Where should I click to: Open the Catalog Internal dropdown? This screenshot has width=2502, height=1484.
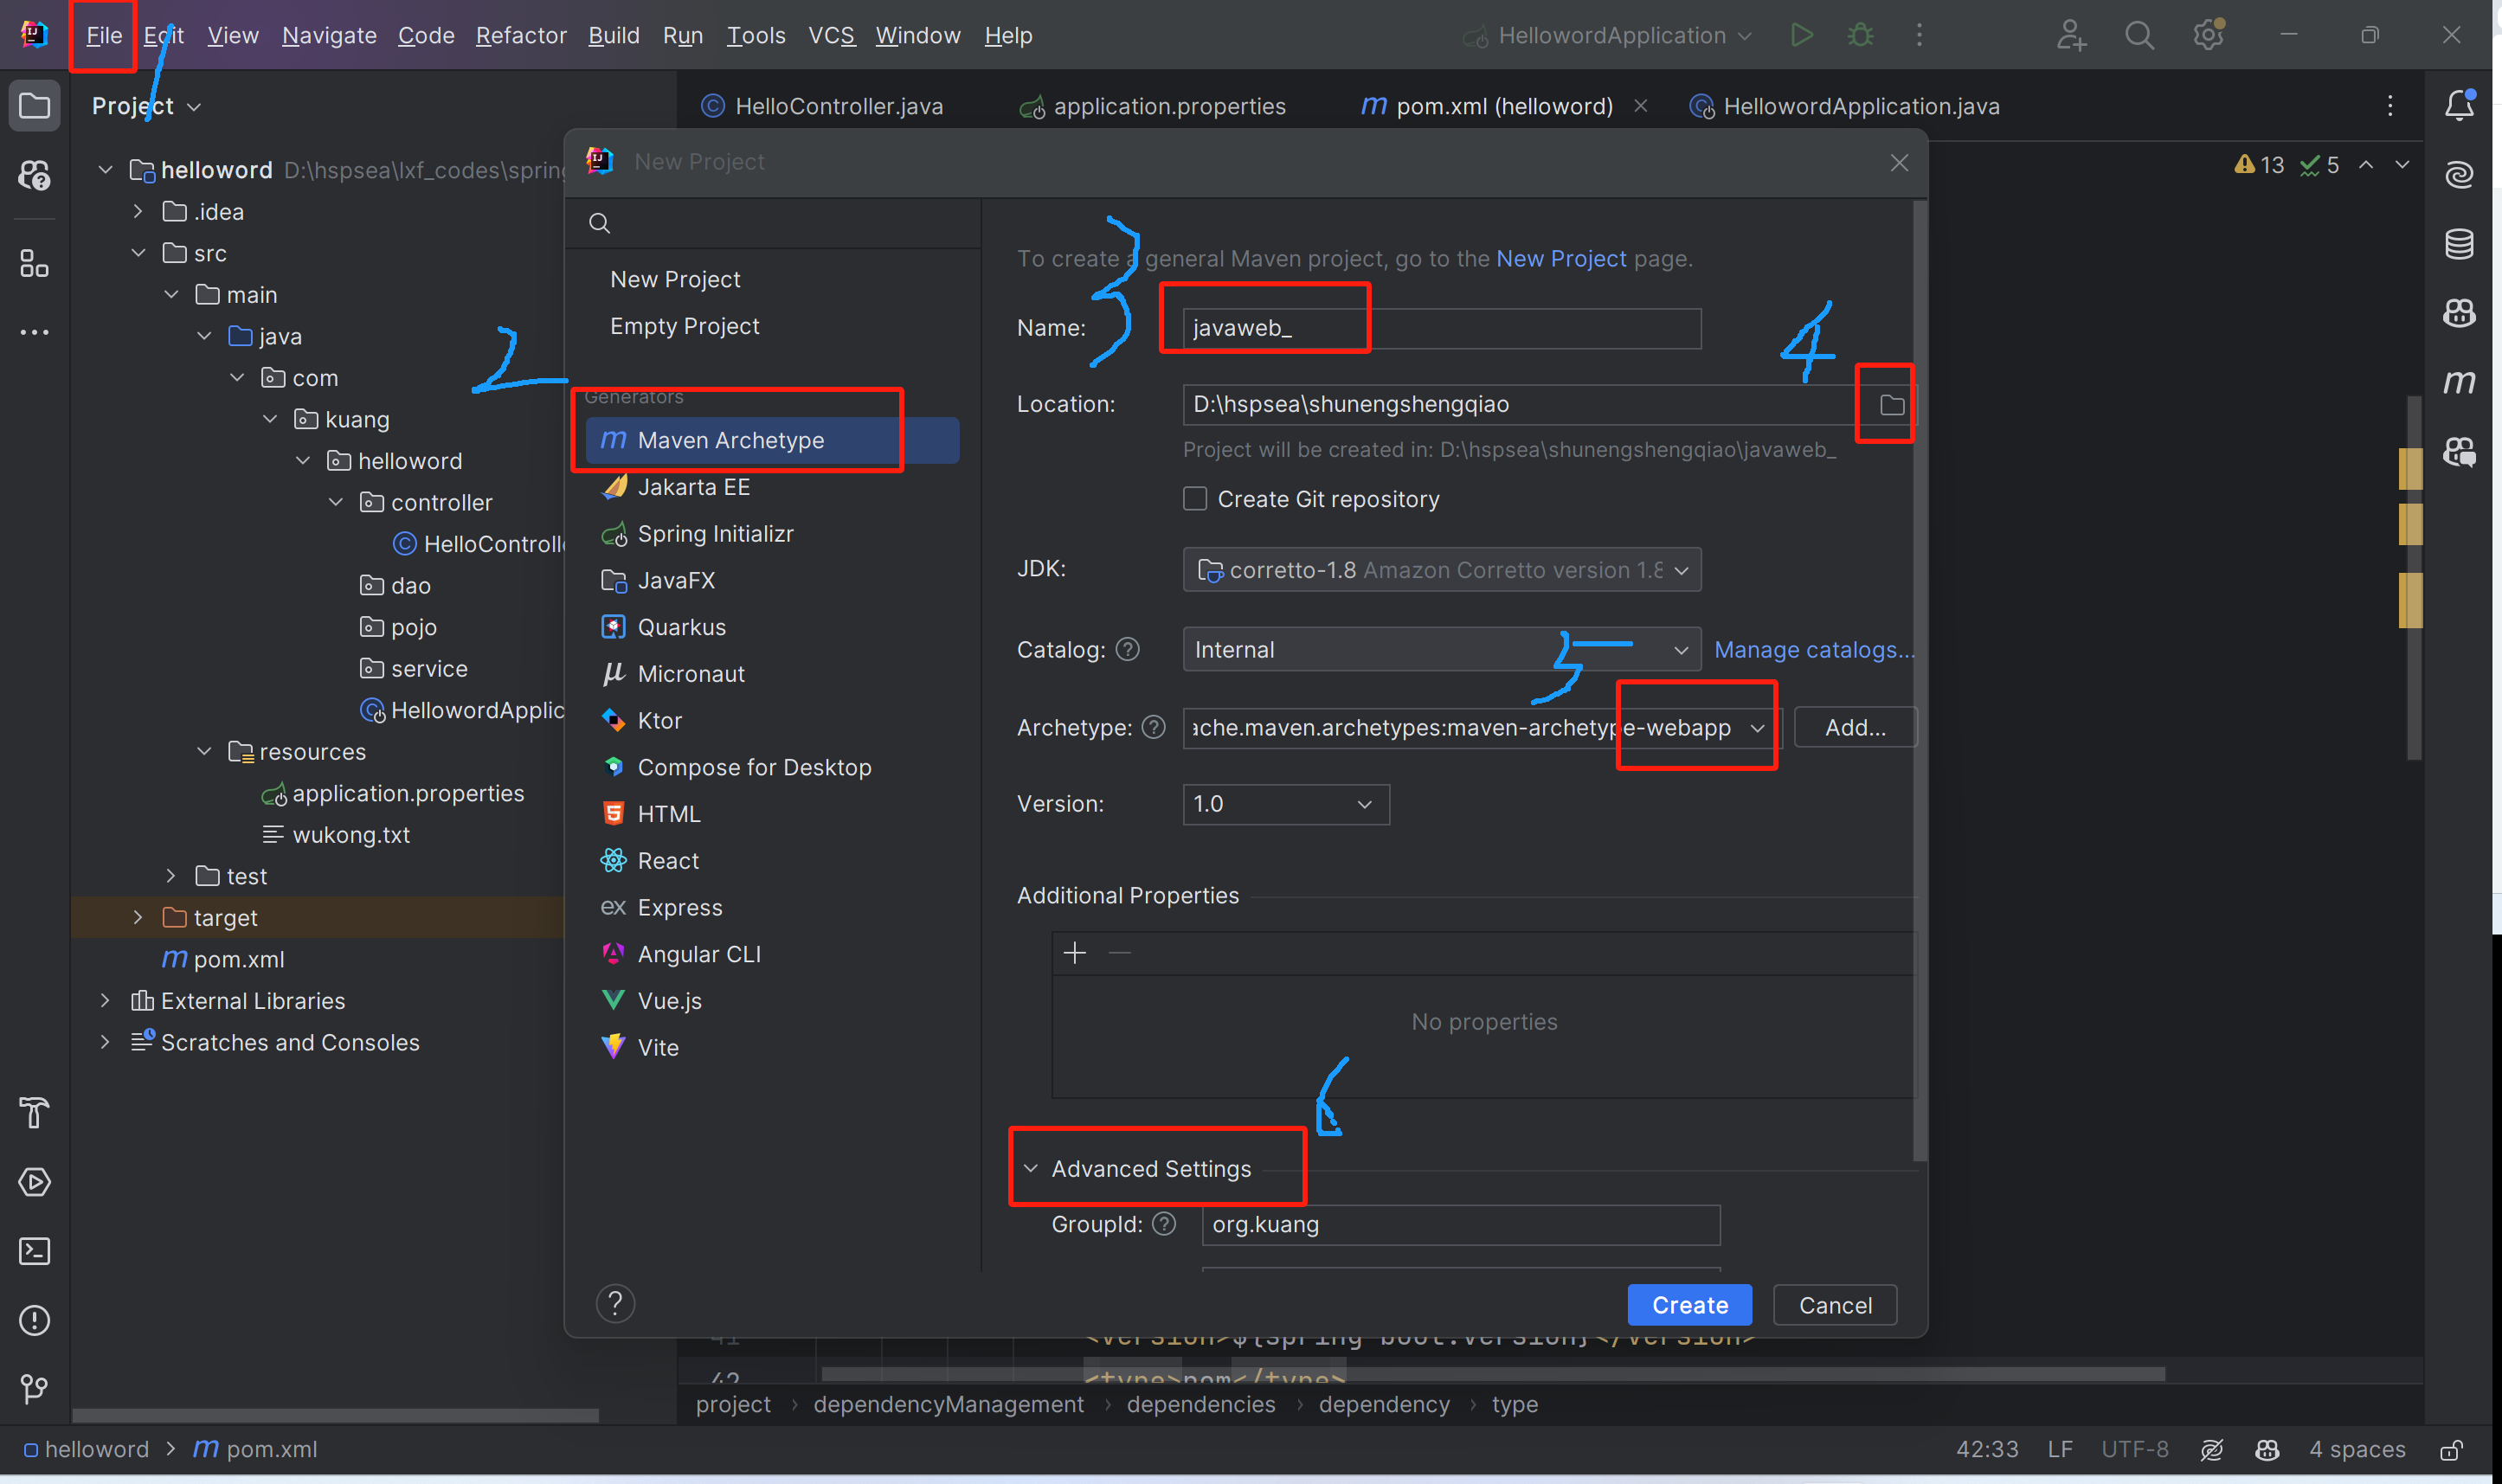pos(1441,650)
